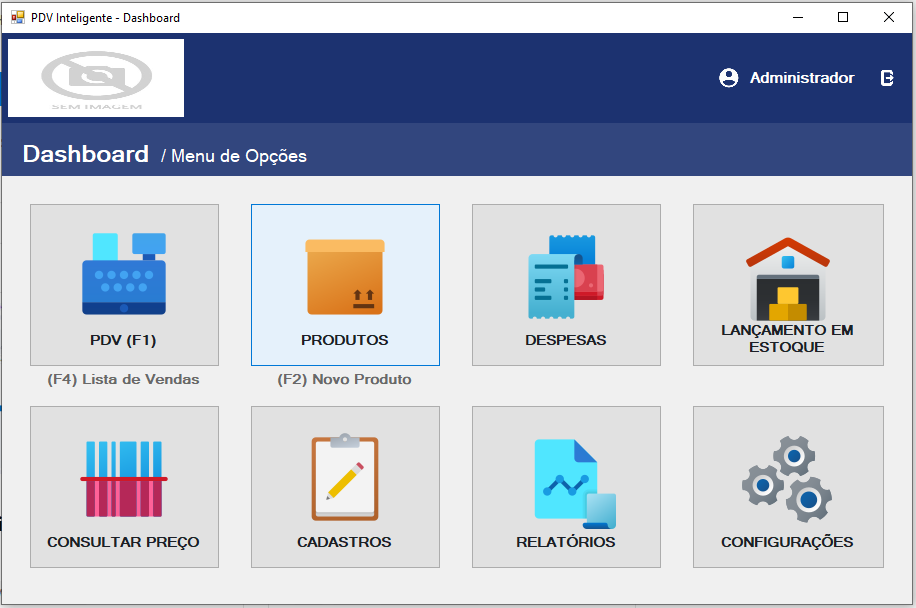Click the (F2) Novo Produto shortcut
The image size is (916, 608).
tap(345, 380)
